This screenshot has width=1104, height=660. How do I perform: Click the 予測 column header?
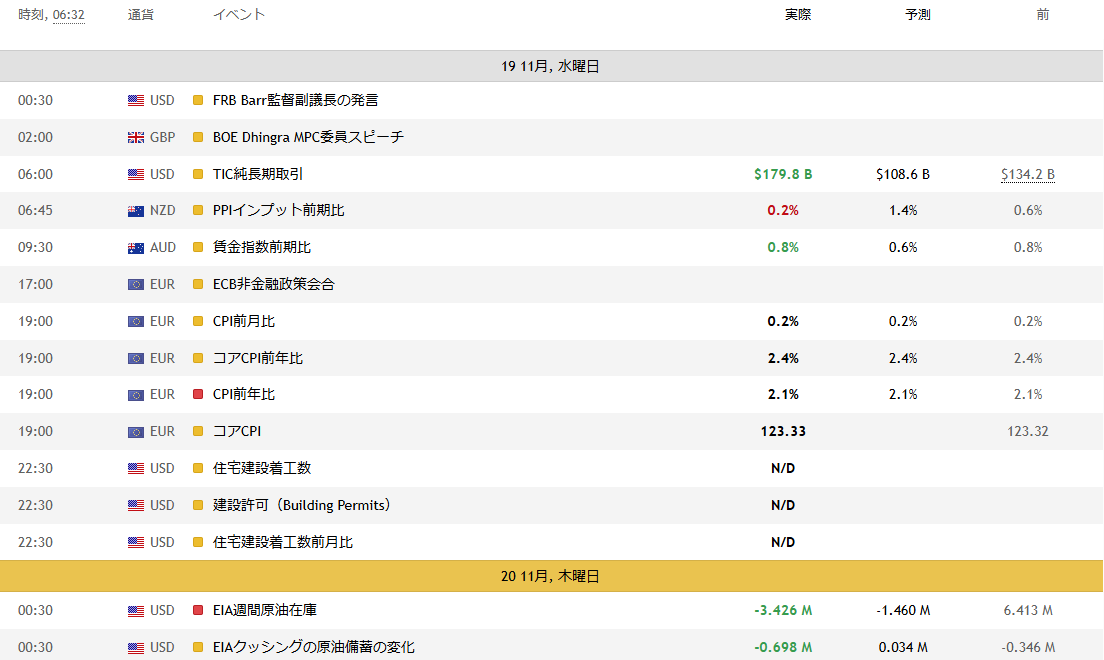point(917,15)
